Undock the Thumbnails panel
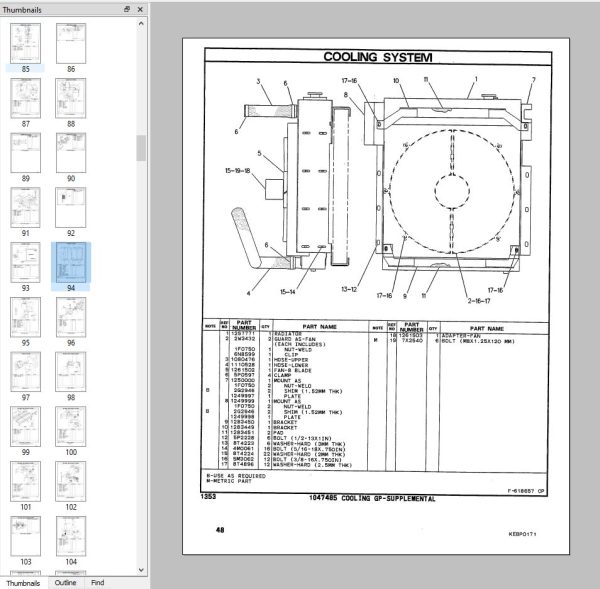The height and width of the screenshot is (589, 600). tap(127, 10)
